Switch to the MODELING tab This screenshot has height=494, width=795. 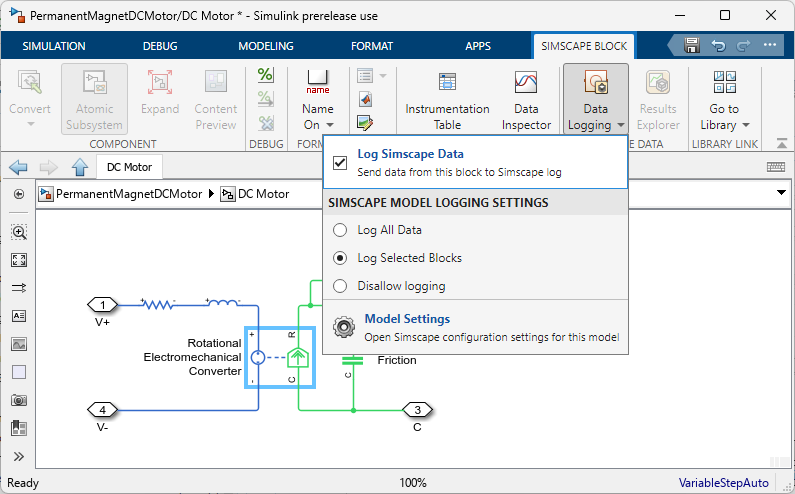[x=266, y=46]
